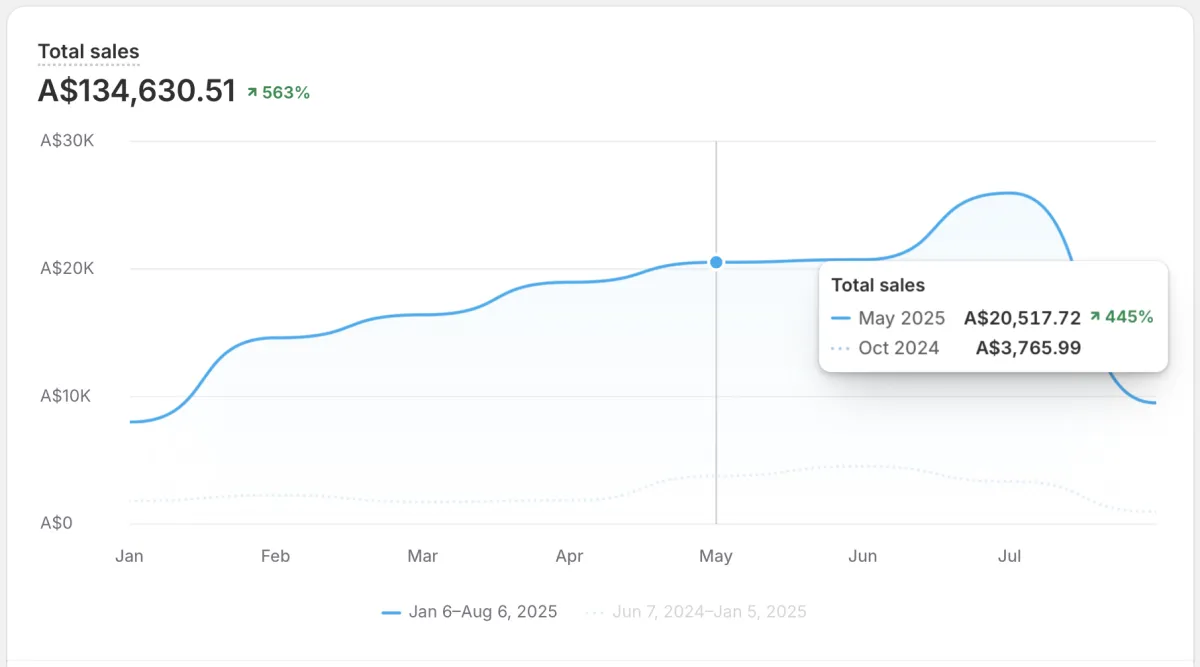Click the blue data point on the sales line
The image size is (1200, 667).
pyautogui.click(x=716, y=262)
